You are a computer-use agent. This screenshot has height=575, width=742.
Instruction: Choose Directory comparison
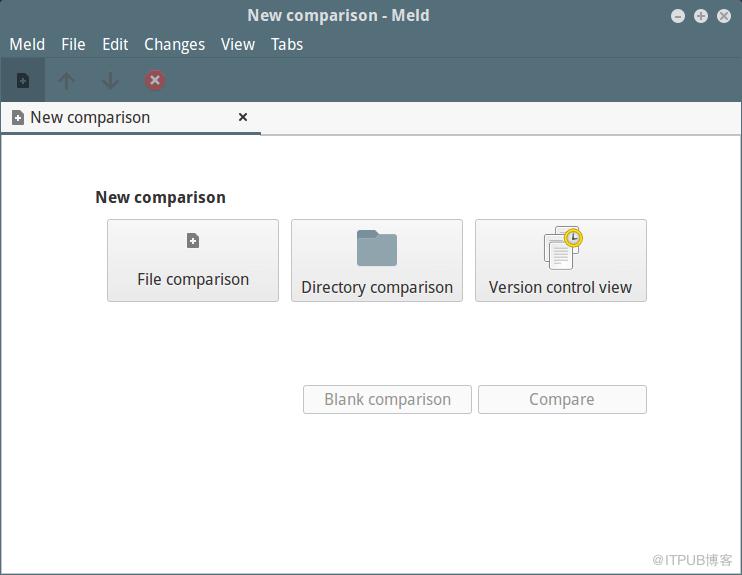pos(377,260)
